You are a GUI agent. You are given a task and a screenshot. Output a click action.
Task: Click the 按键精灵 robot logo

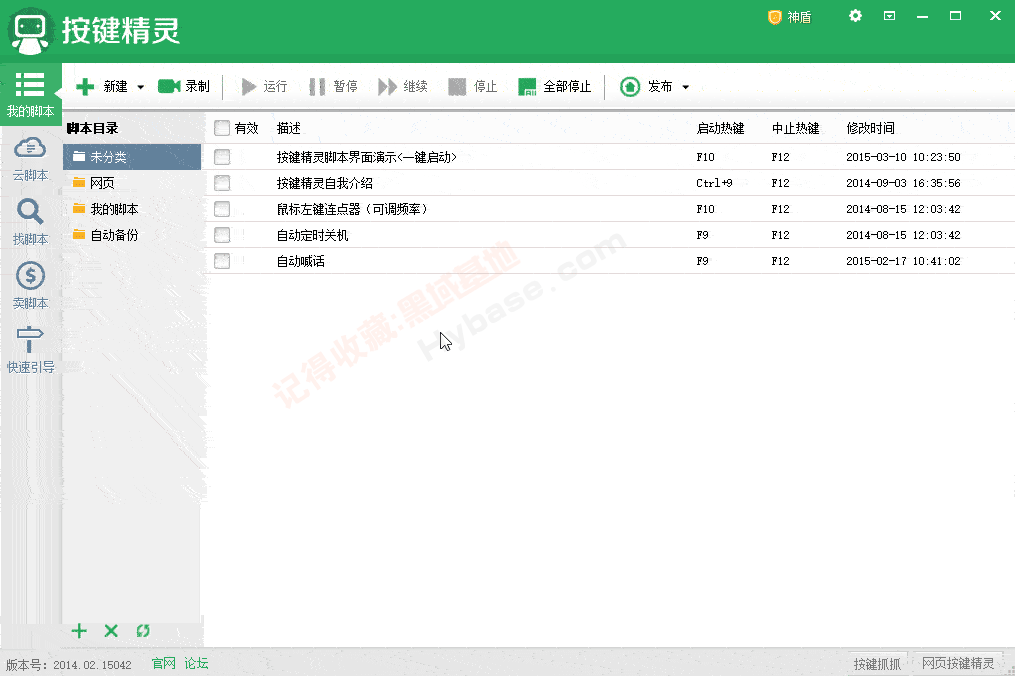click(x=30, y=31)
